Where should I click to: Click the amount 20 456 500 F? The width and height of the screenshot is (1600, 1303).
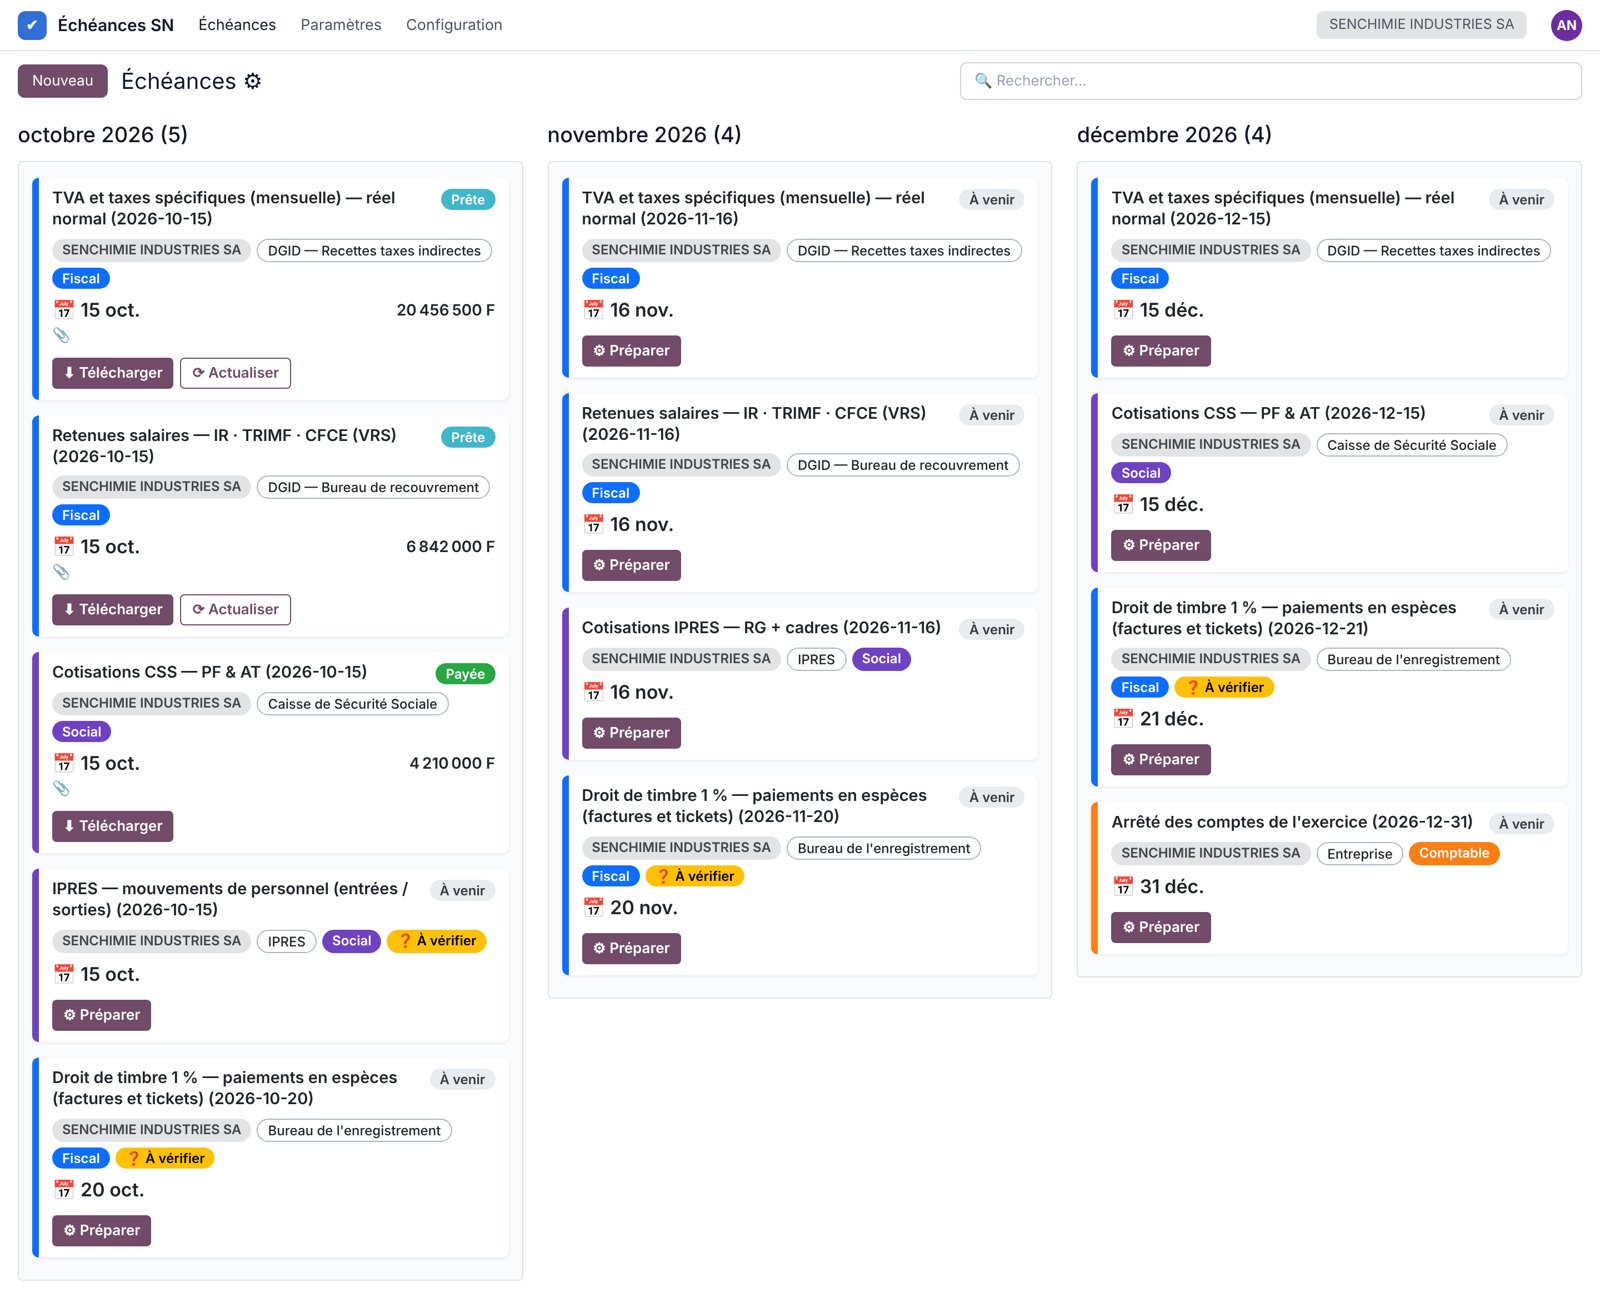point(446,311)
